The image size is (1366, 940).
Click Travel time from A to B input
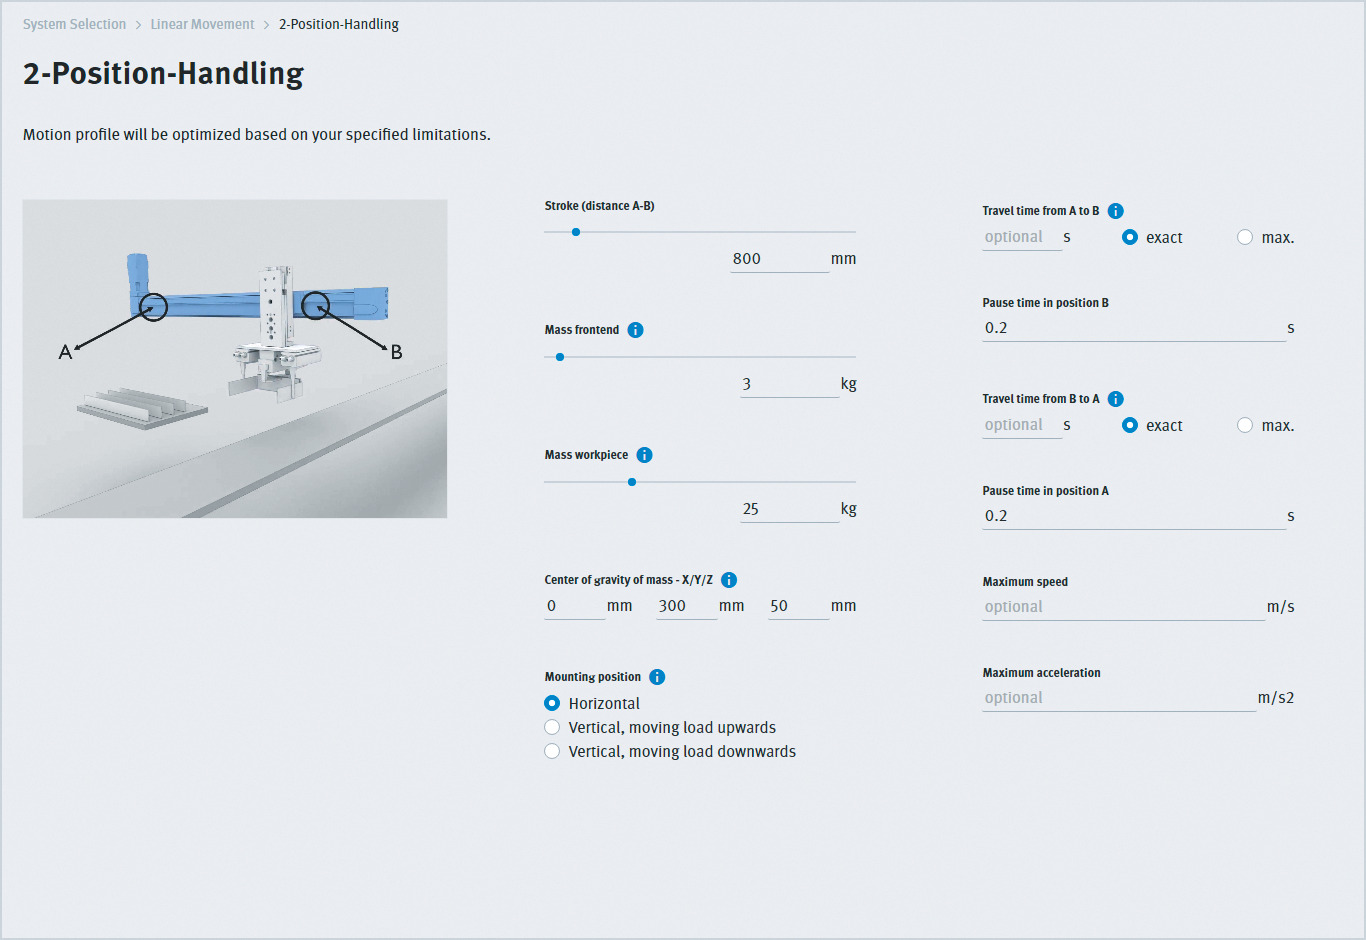click(x=1022, y=237)
